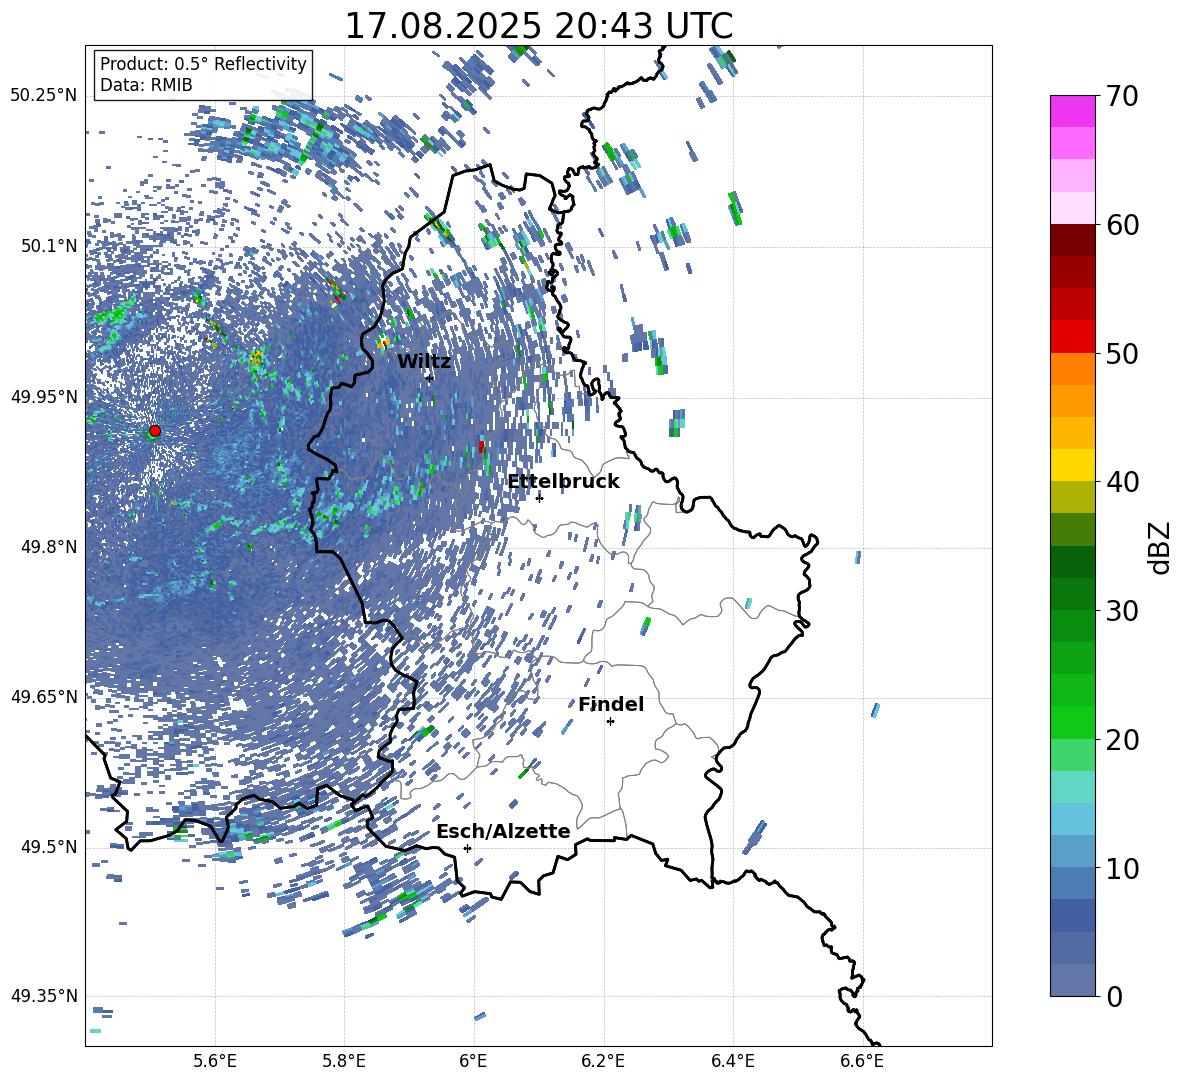Screen dimensions: 1184x1081
Task: Click the Findel city label
Action: (611, 704)
